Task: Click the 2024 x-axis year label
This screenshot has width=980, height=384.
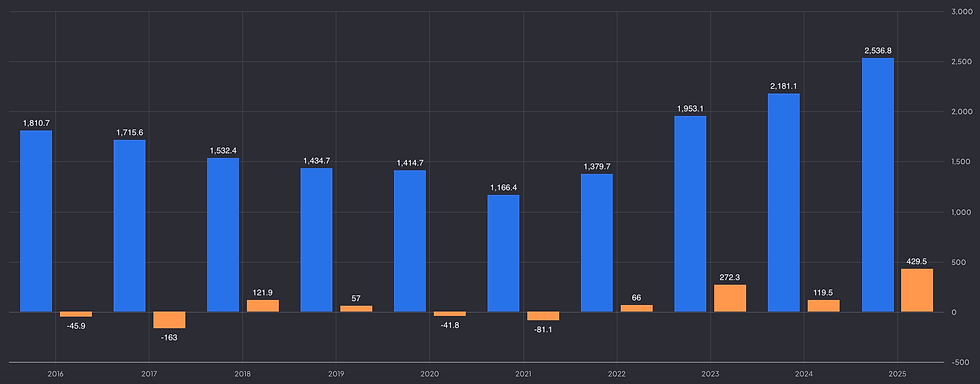Action: pyautogui.click(x=804, y=373)
